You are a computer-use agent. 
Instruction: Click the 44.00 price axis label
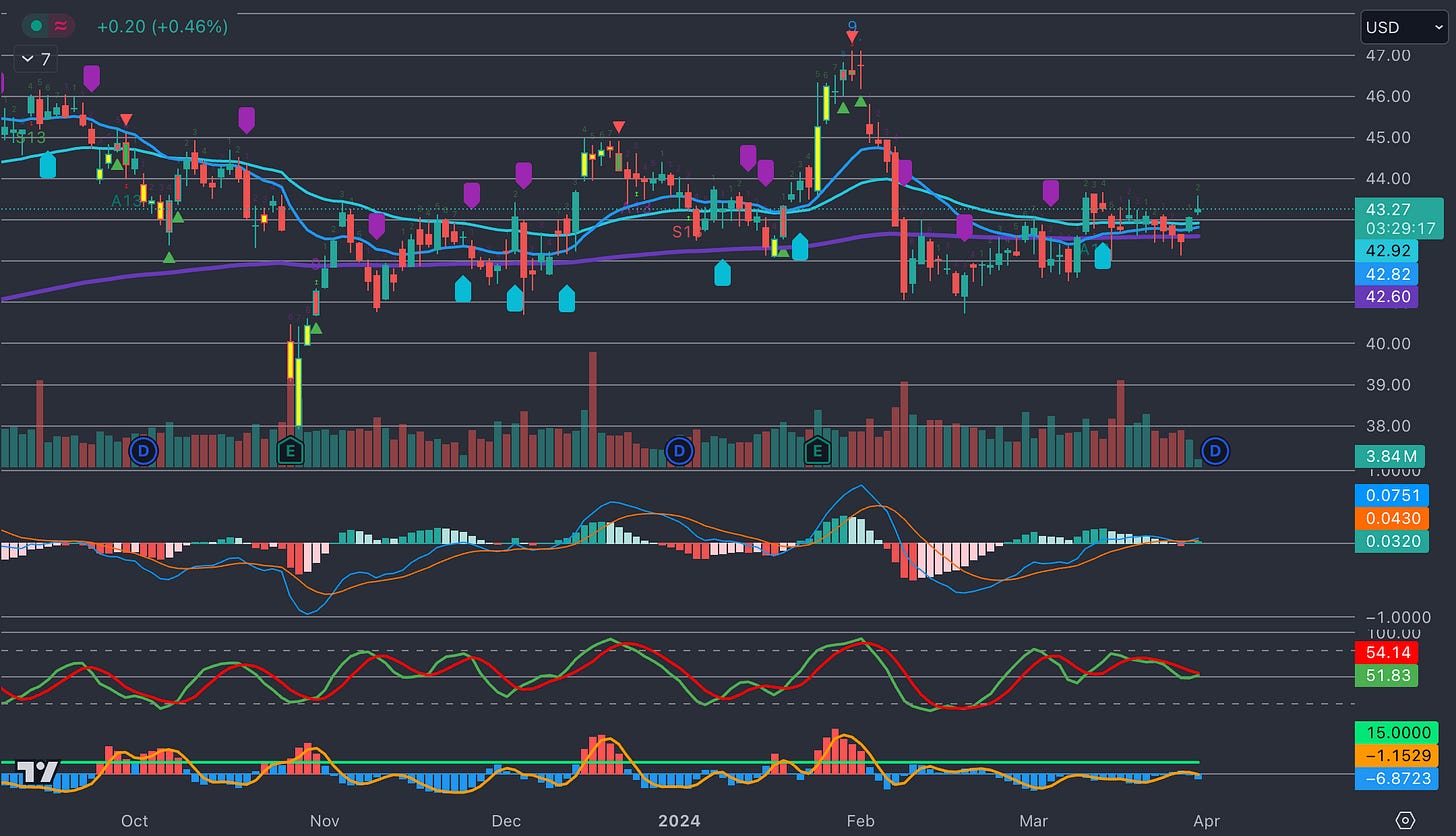tap(1387, 178)
